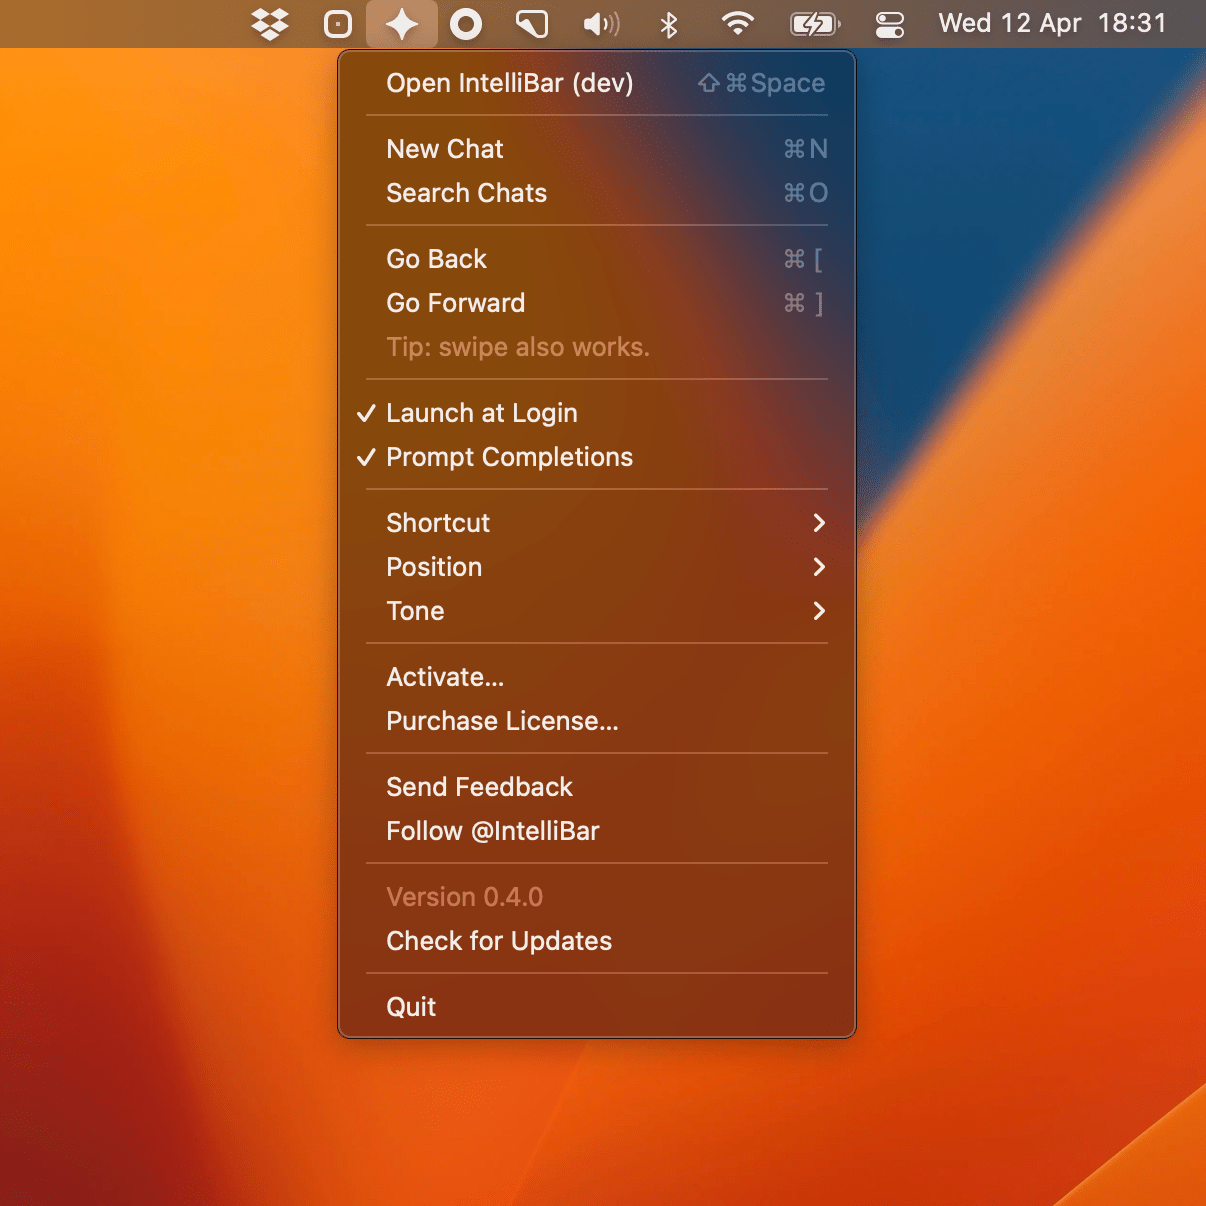This screenshot has height=1206, width=1206.
Task: Choose Go Back
Action: coord(597,259)
